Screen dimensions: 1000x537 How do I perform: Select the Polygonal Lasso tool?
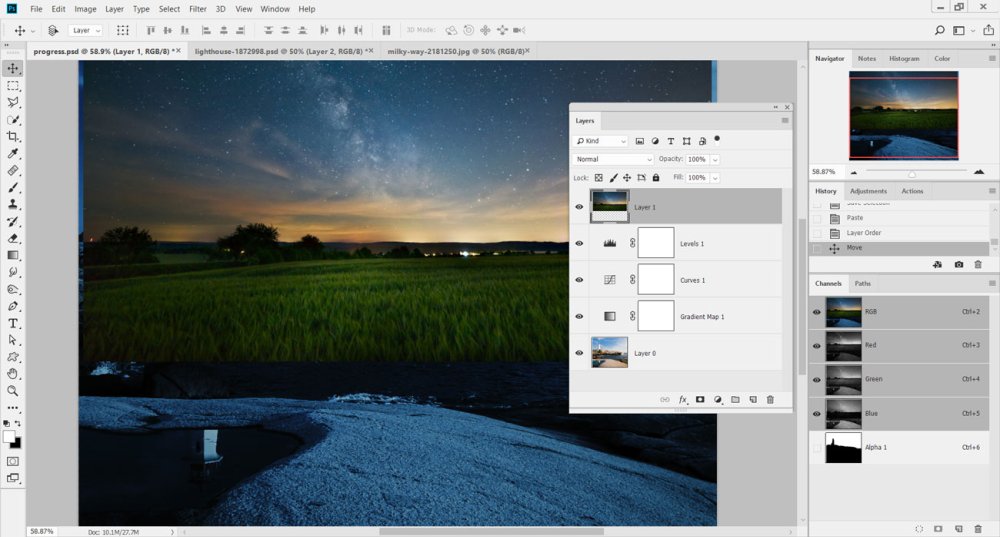coord(13,102)
